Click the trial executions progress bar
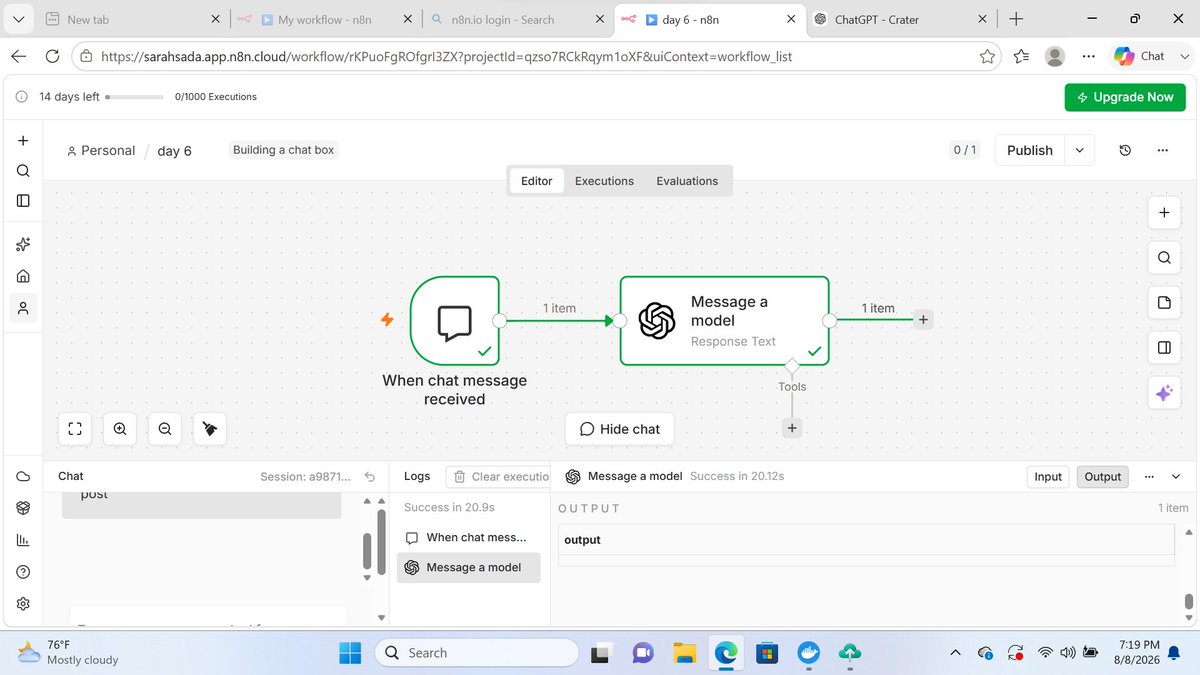This screenshot has width=1200, height=675. click(x=134, y=97)
